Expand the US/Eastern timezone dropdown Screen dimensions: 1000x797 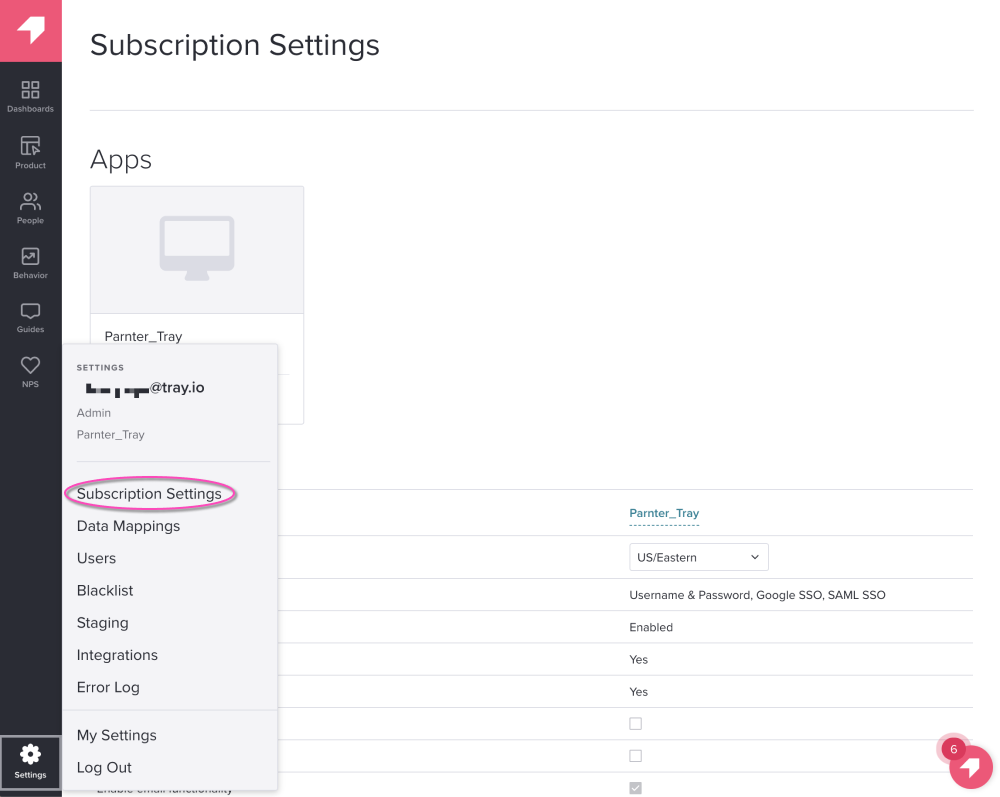click(698, 557)
